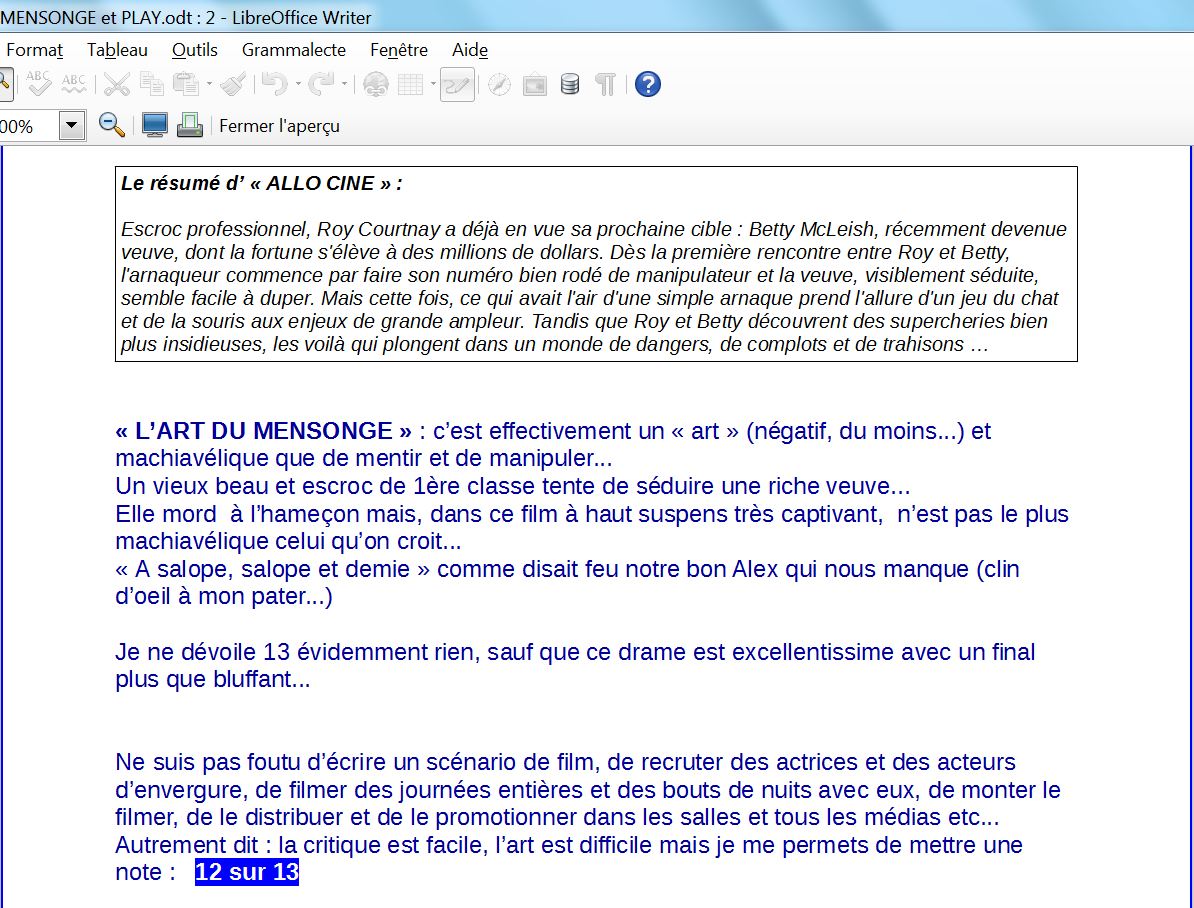Expand the Undo history dropdown

tap(298, 84)
